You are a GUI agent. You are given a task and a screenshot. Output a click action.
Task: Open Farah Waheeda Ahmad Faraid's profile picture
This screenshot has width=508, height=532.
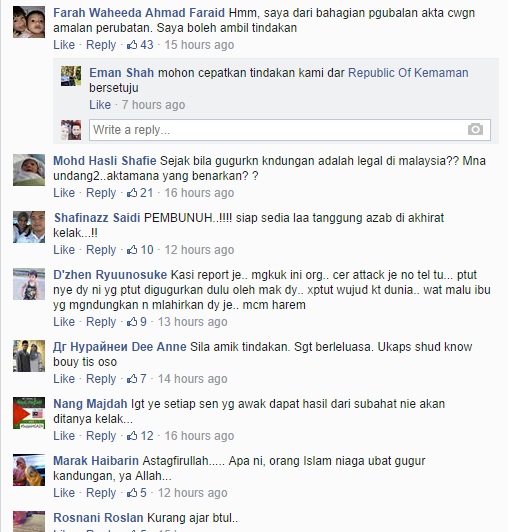coord(29,22)
